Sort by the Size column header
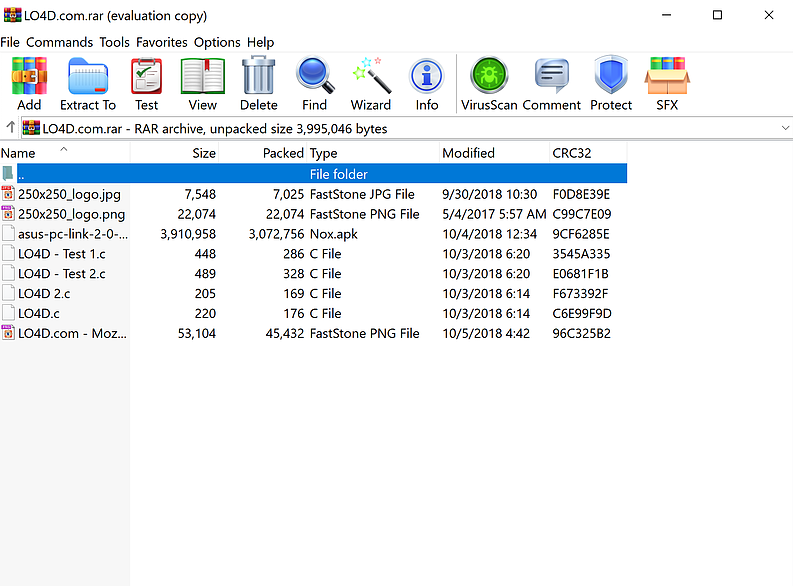 pyautogui.click(x=174, y=153)
